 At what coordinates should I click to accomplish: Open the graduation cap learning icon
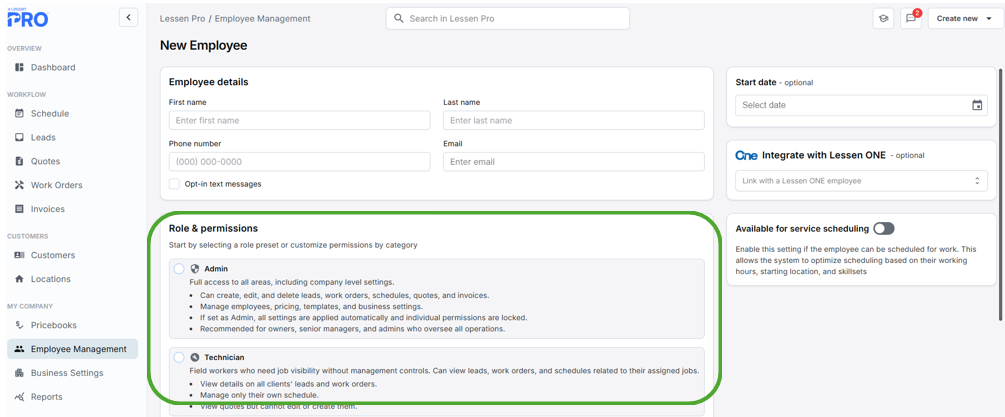[883, 18]
